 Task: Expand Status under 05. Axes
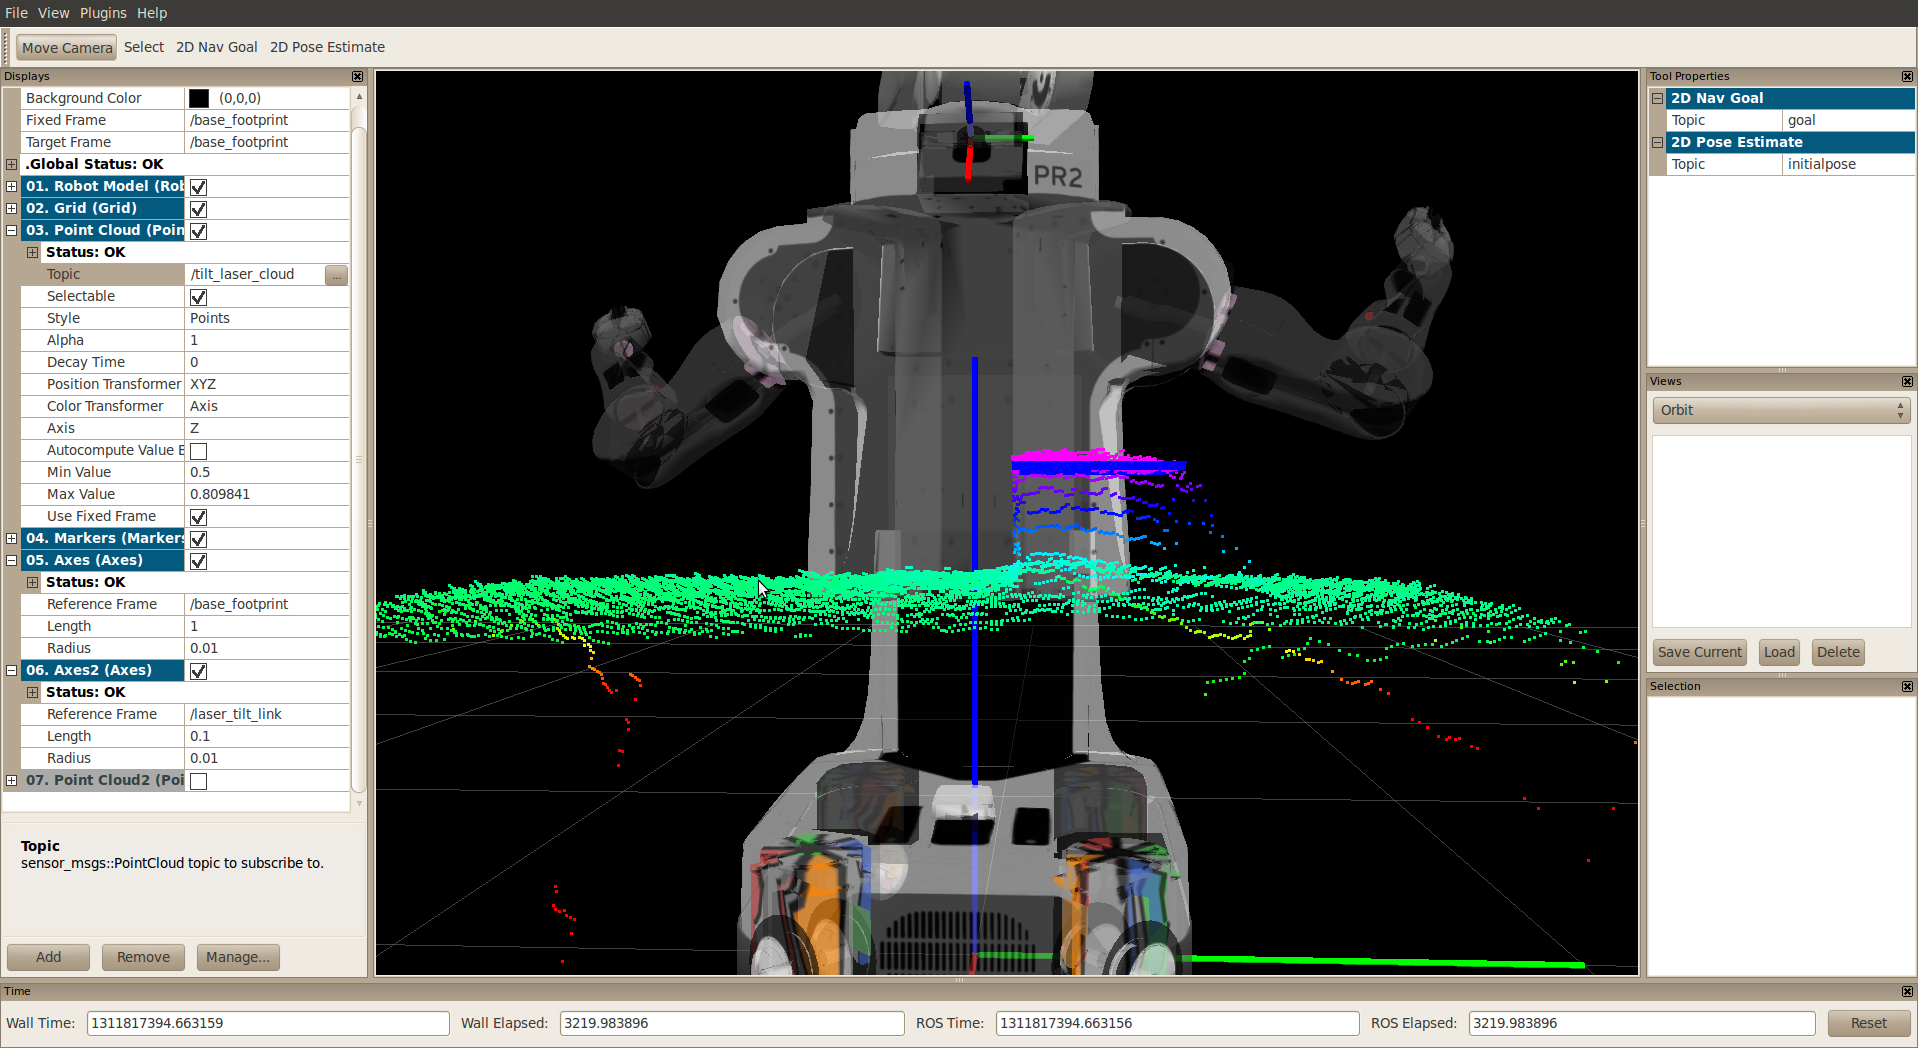point(32,582)
